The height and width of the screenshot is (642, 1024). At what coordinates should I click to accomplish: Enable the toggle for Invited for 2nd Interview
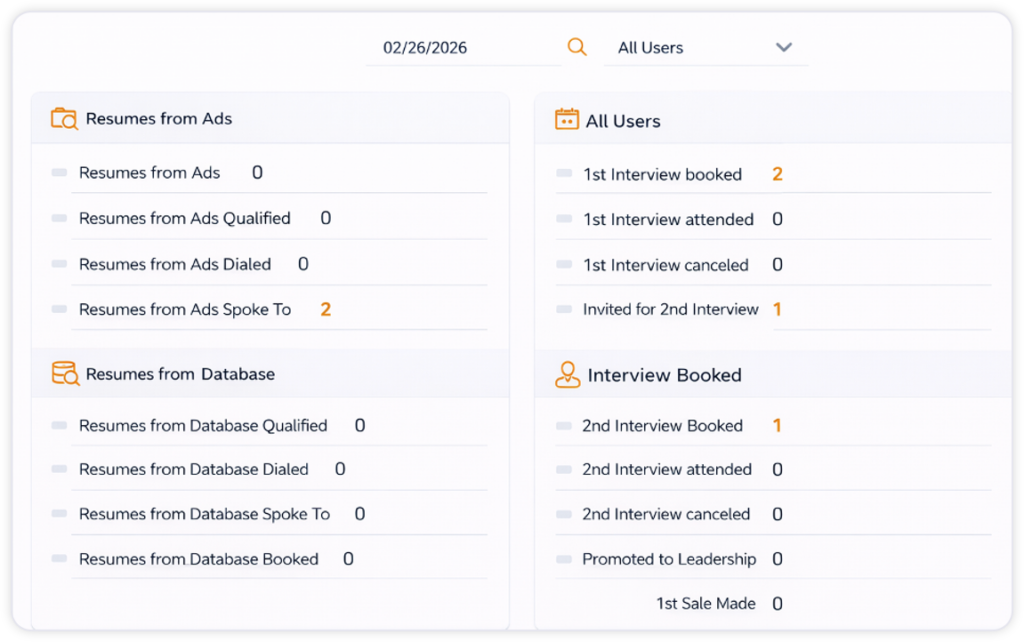pos(564,310)
